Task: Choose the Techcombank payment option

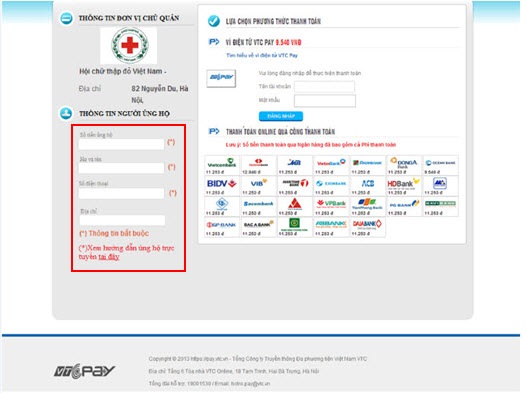Action: [258, 165]
